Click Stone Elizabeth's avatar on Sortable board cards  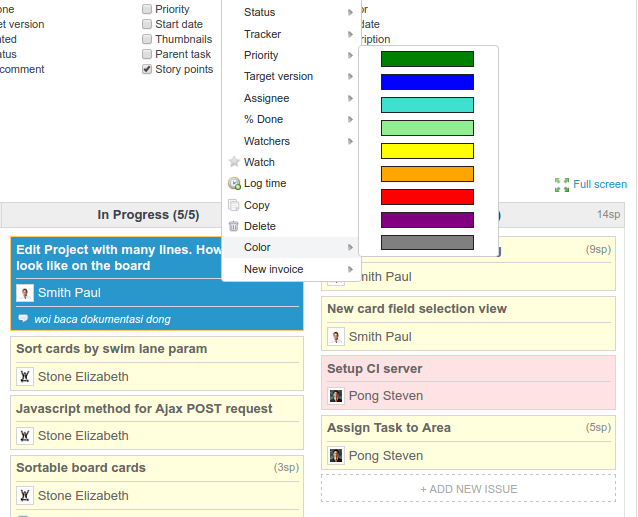tap(25, 495)
